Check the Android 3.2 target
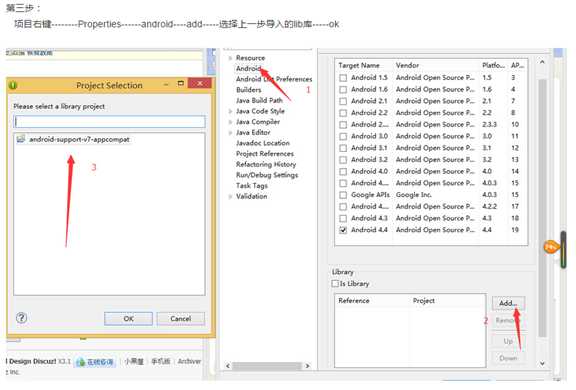The image size is (576, 390). (343, 160)
